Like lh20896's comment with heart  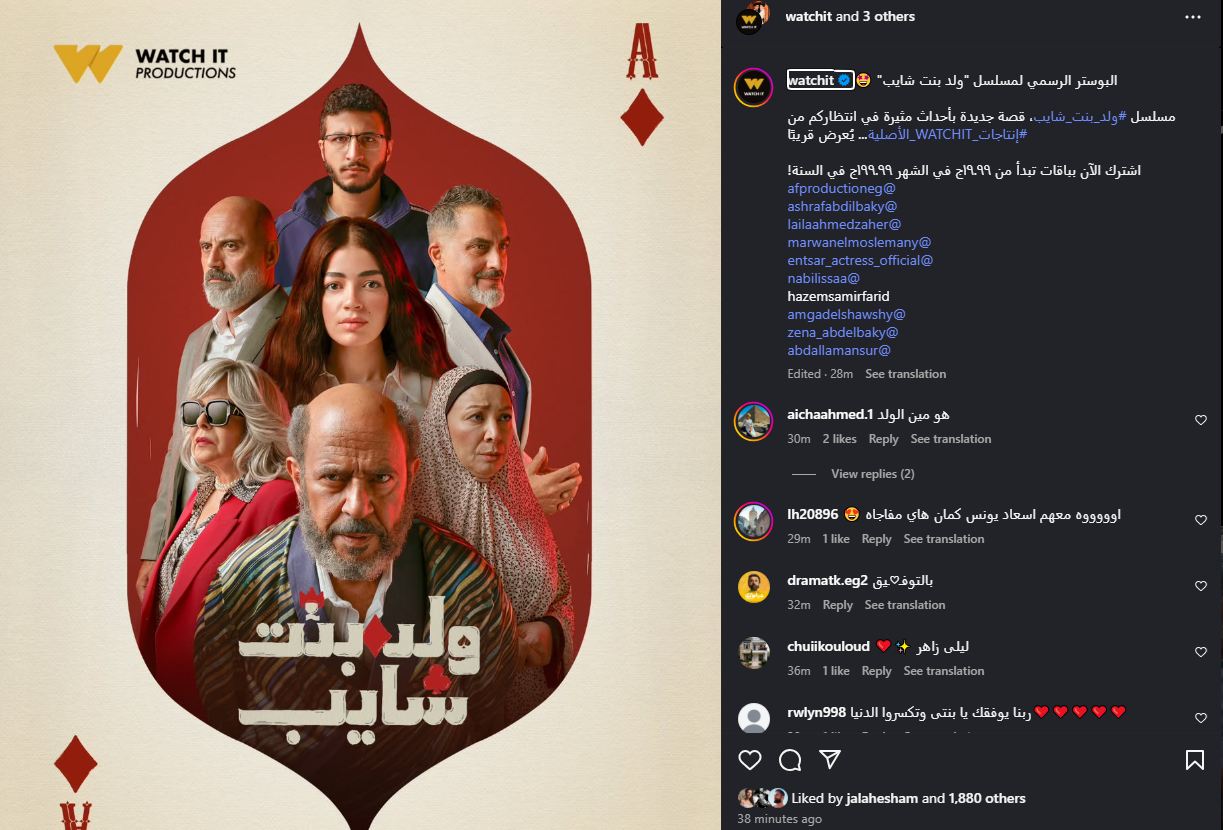[x=1201, y=520]
